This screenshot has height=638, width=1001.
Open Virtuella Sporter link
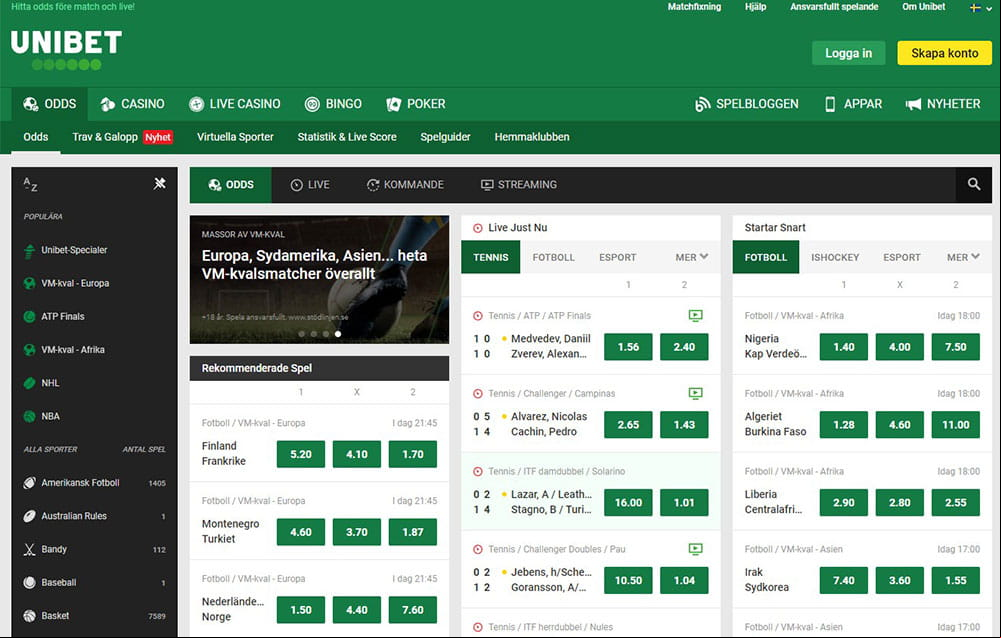coord(235,137)
